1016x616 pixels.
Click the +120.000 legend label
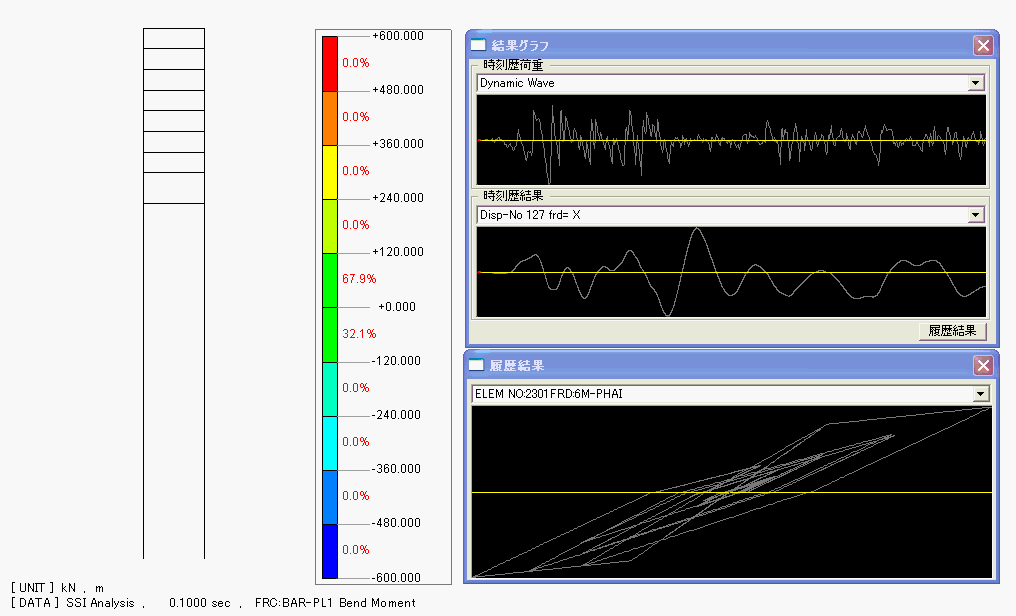point(398,251)
